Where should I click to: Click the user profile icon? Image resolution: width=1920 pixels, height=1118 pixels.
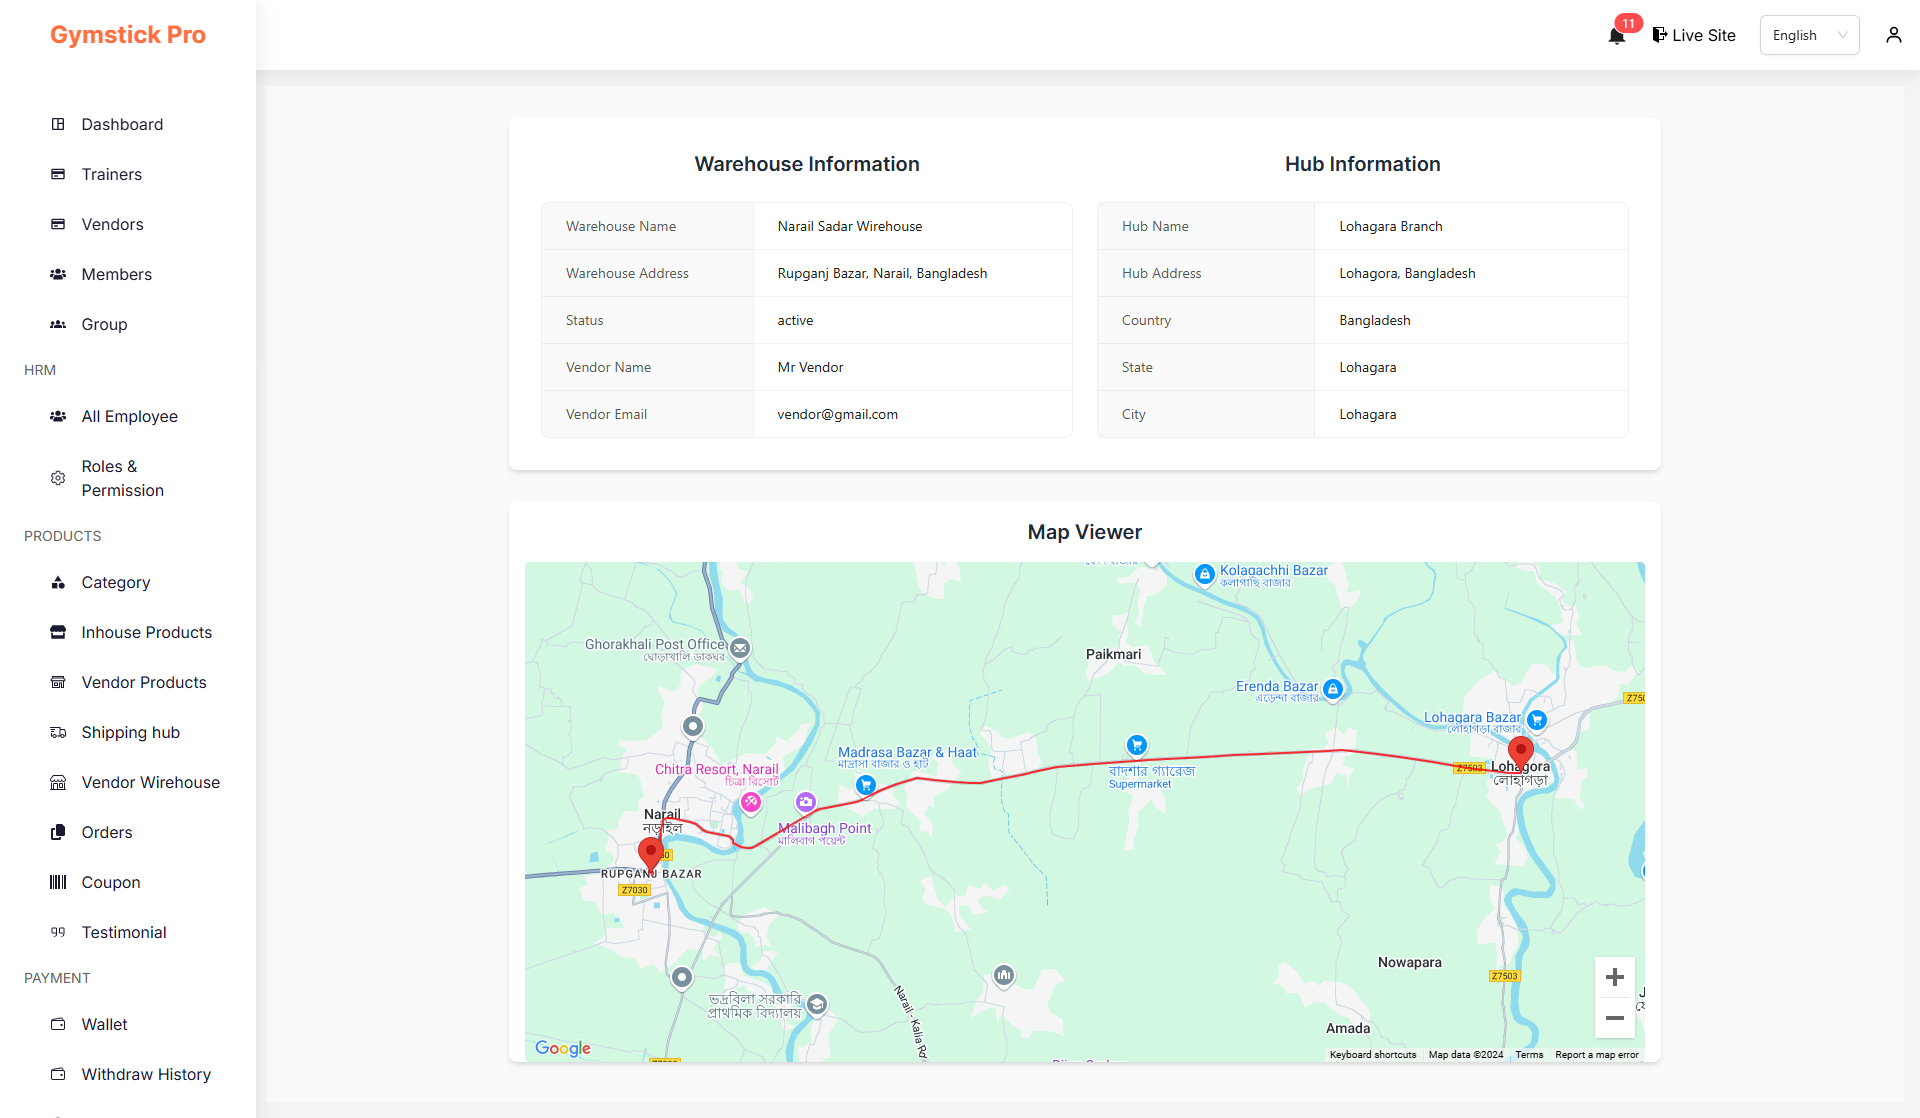tap(1893, 35)
